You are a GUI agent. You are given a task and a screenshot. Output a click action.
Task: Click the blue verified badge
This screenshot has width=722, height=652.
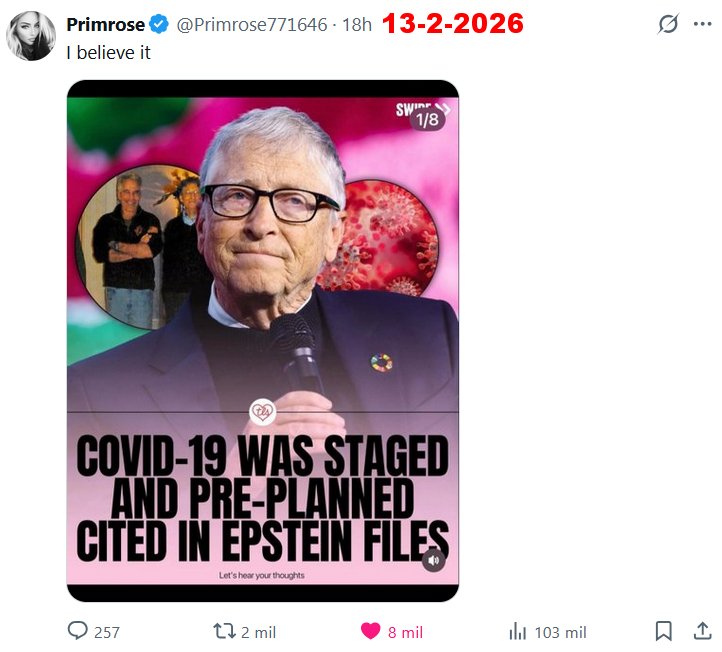159,24
